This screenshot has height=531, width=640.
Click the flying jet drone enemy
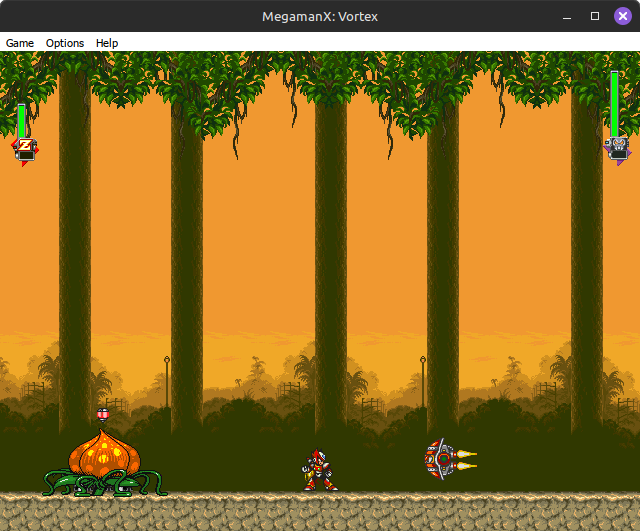(x=450, y=459)
